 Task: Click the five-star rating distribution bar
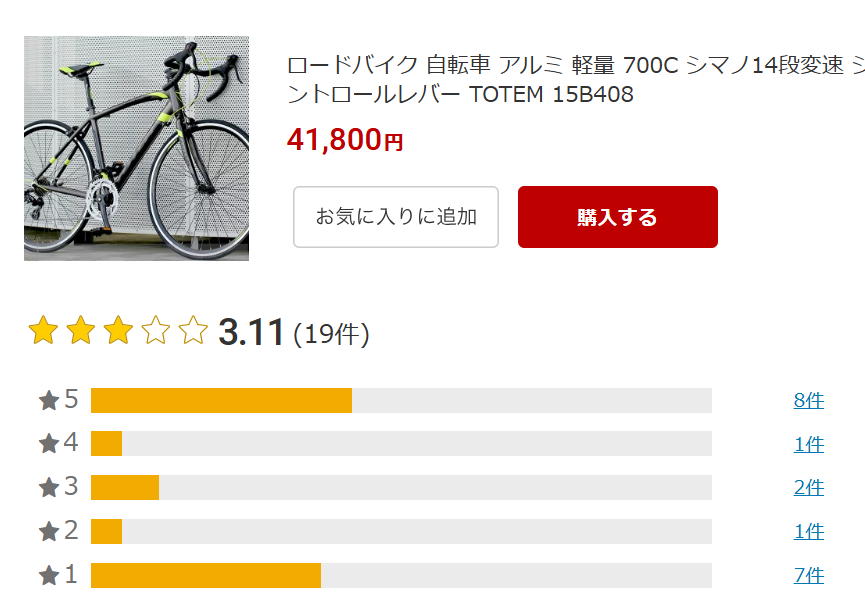[401, 400]
